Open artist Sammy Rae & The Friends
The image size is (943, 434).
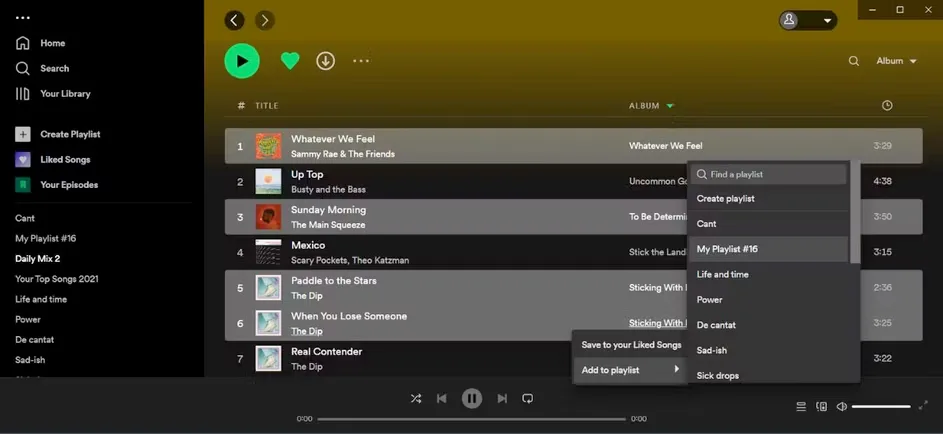click(343, 154)
